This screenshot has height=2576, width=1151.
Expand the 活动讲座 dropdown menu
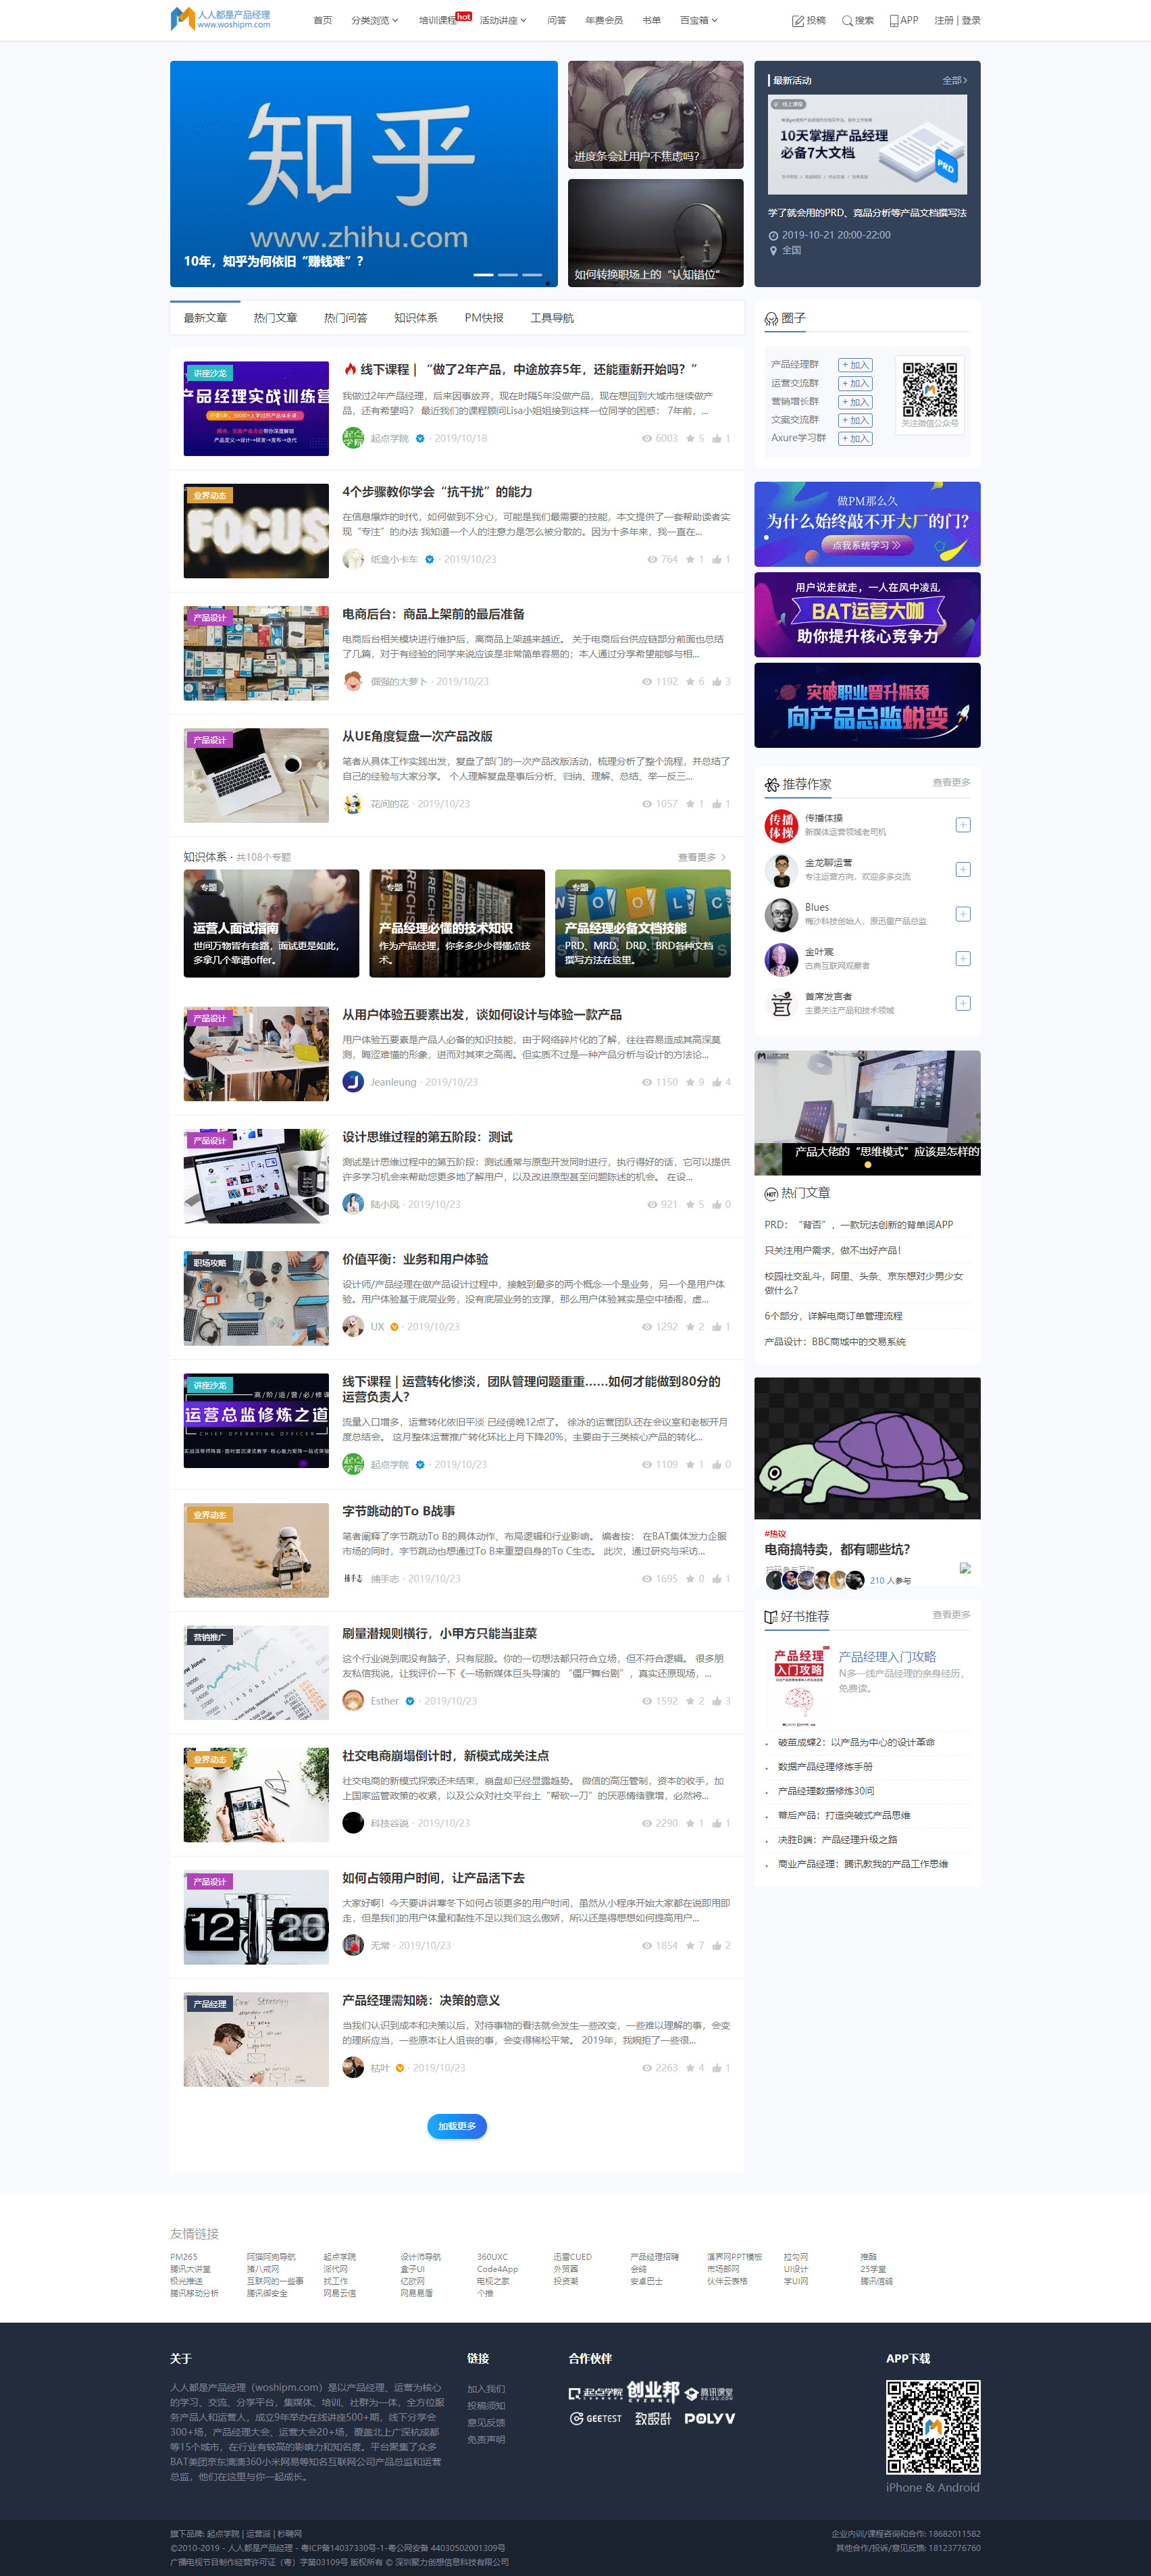click(x=503, y=21)
